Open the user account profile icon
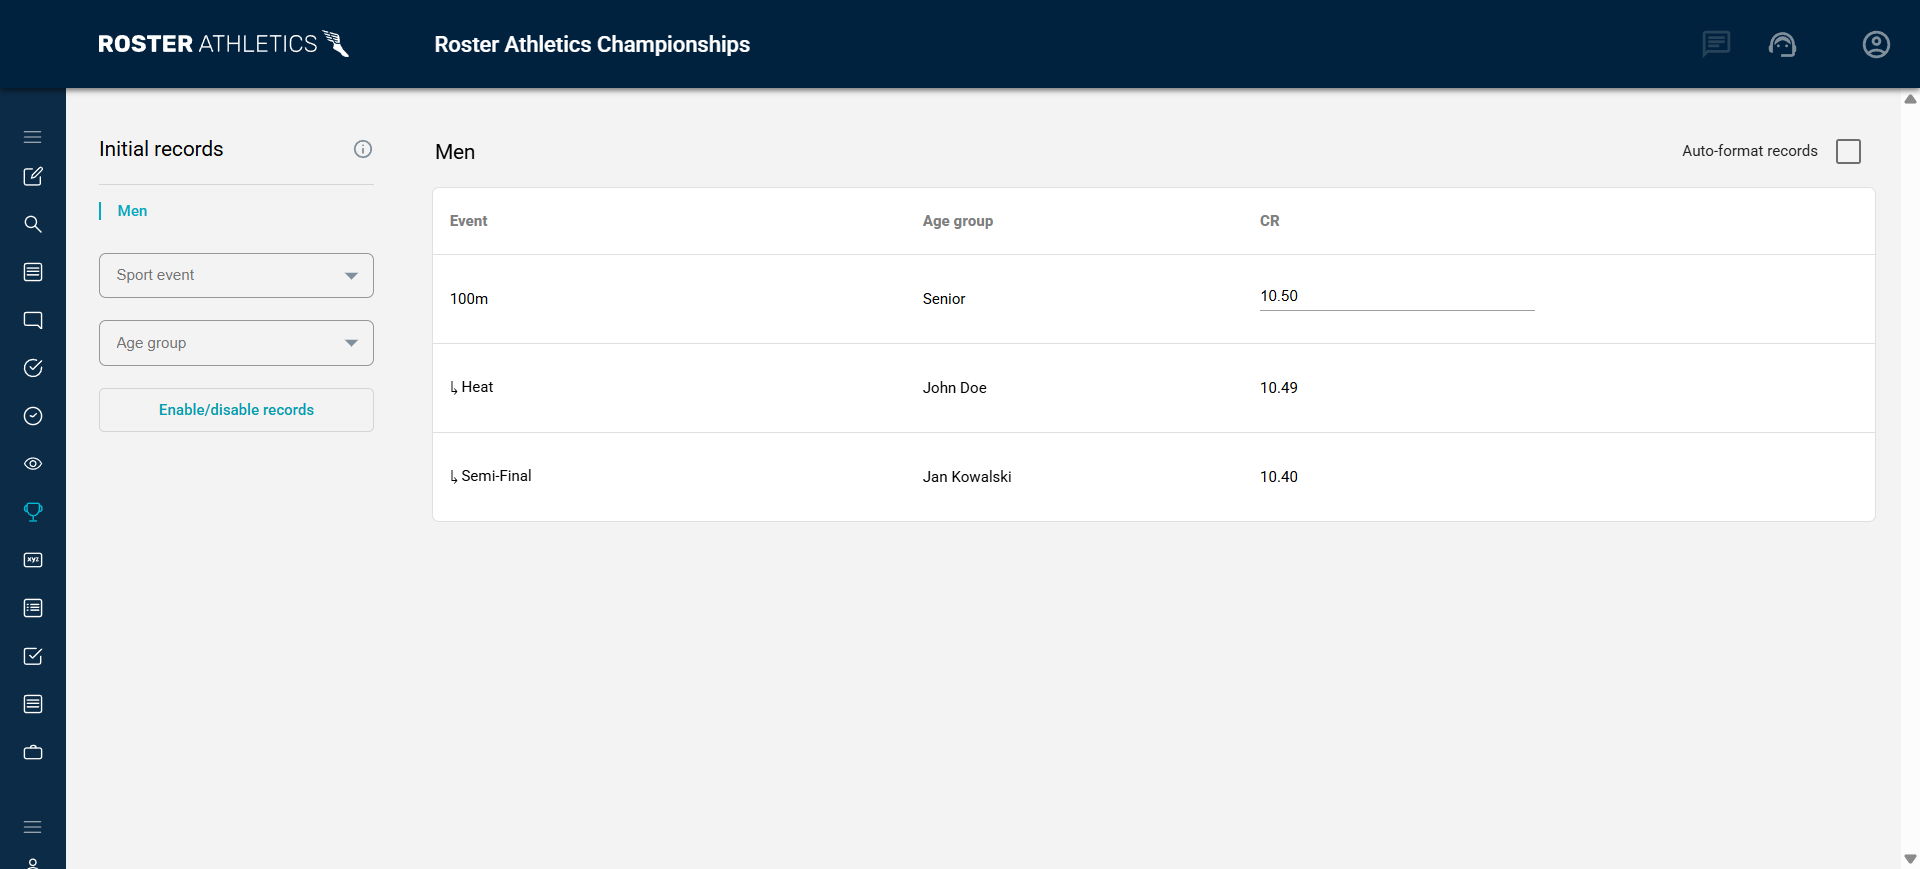 pyautogui.click(x=1876, y=44)
